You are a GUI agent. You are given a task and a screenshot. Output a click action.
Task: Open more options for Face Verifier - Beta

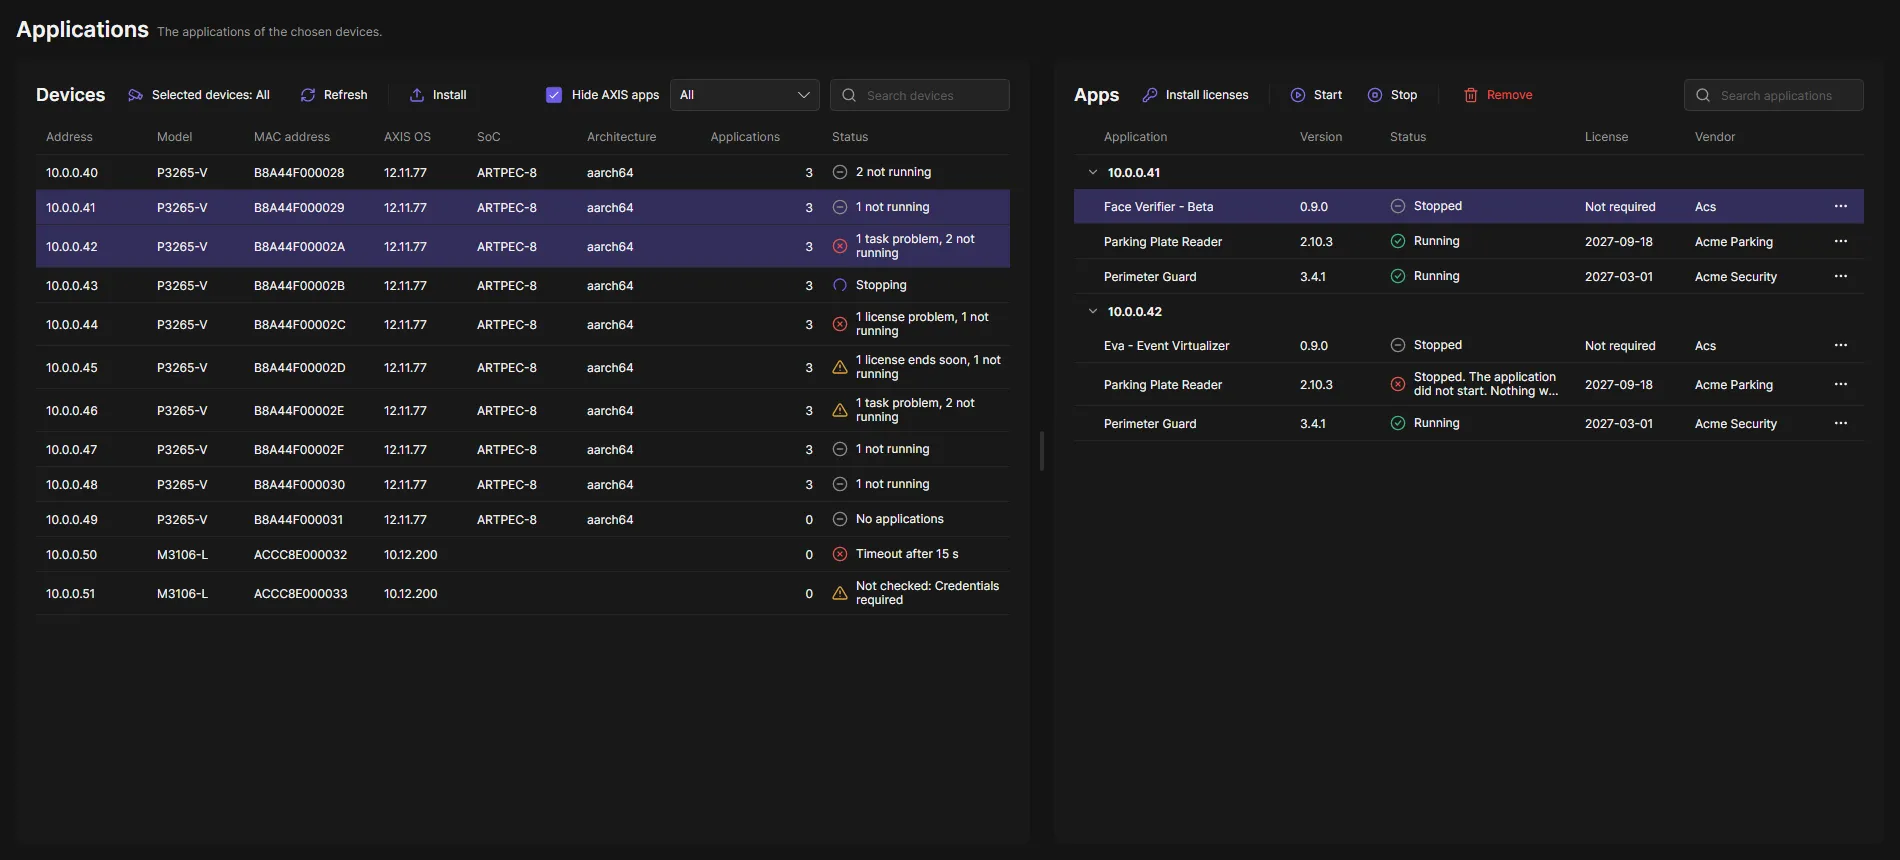(x=1841, y=206)
